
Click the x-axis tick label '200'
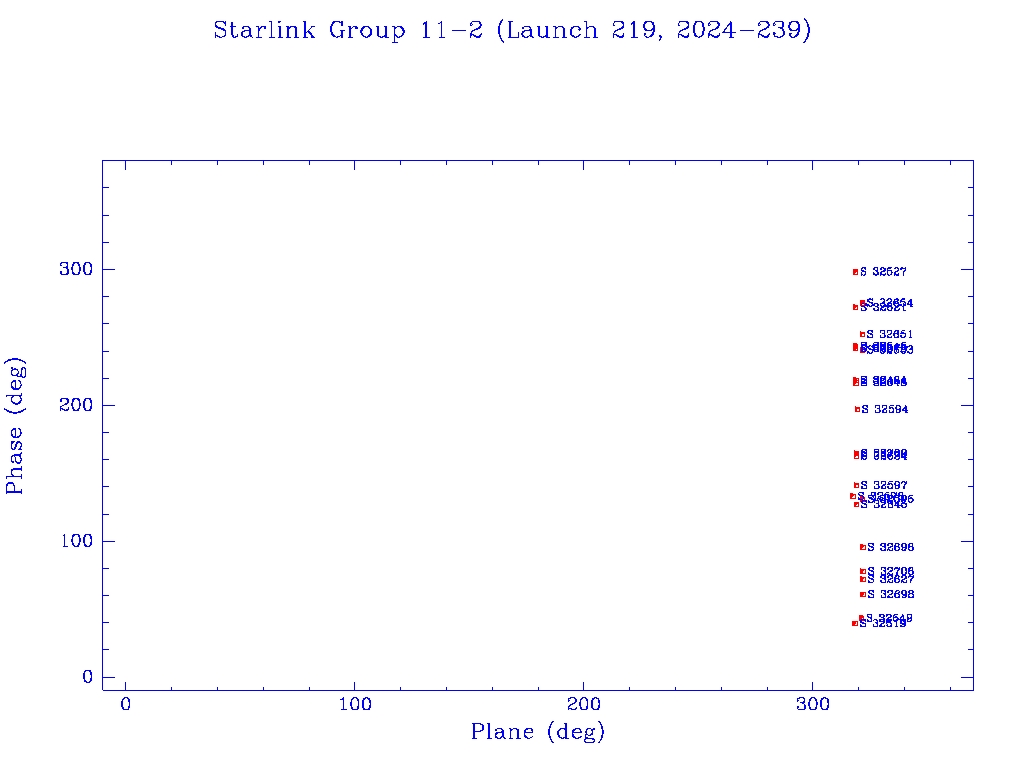click(583, 705)
